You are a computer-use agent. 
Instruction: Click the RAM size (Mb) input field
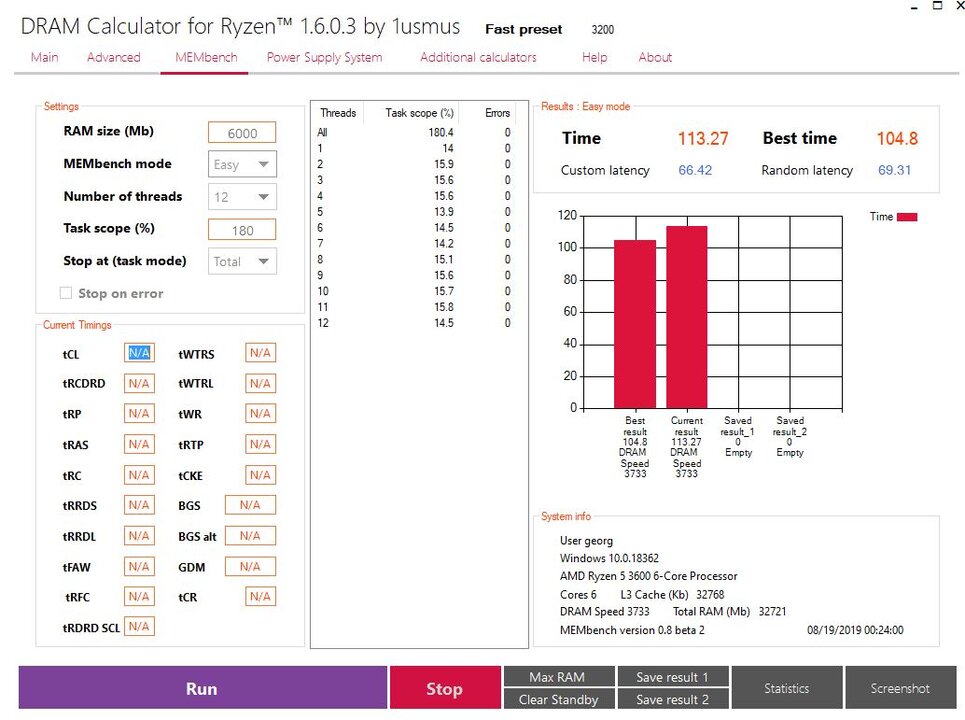pyautogui.click(x=242, y=133)
